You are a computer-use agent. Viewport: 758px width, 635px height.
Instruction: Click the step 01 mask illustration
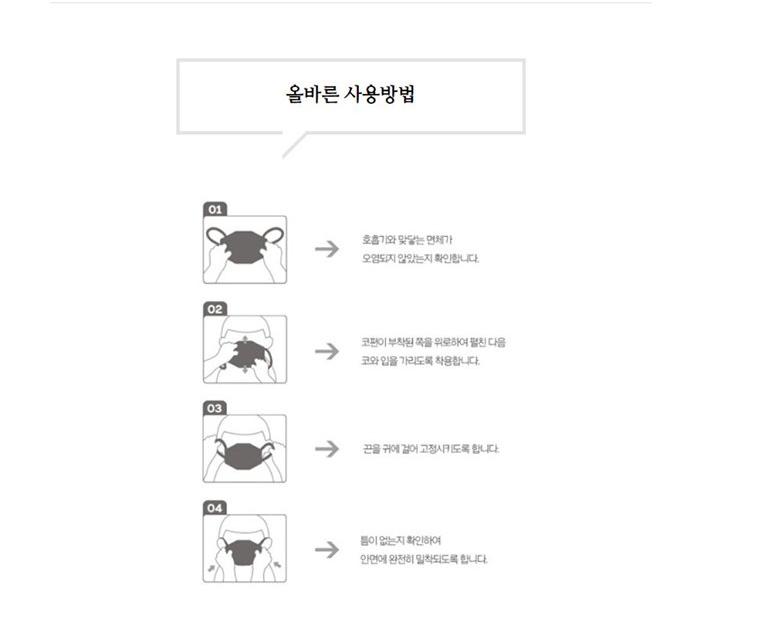[245, 250]
